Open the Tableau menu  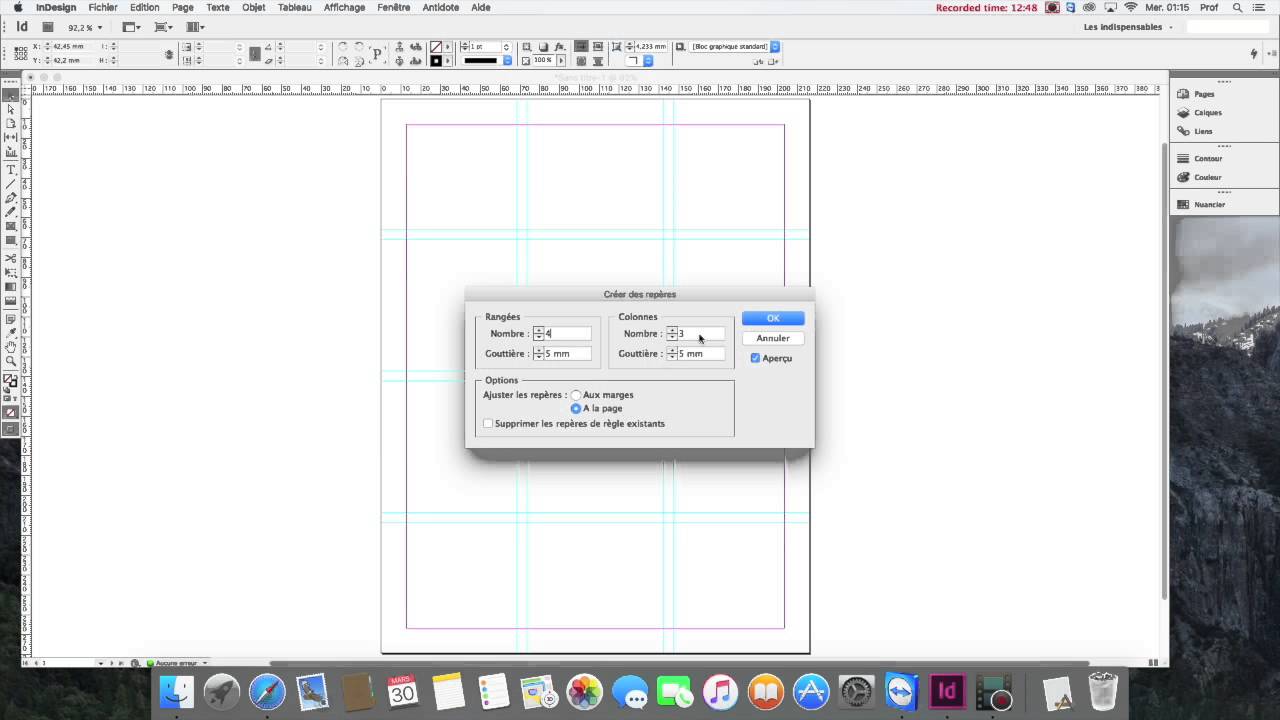pyautogui.click(x=294, y=7)
